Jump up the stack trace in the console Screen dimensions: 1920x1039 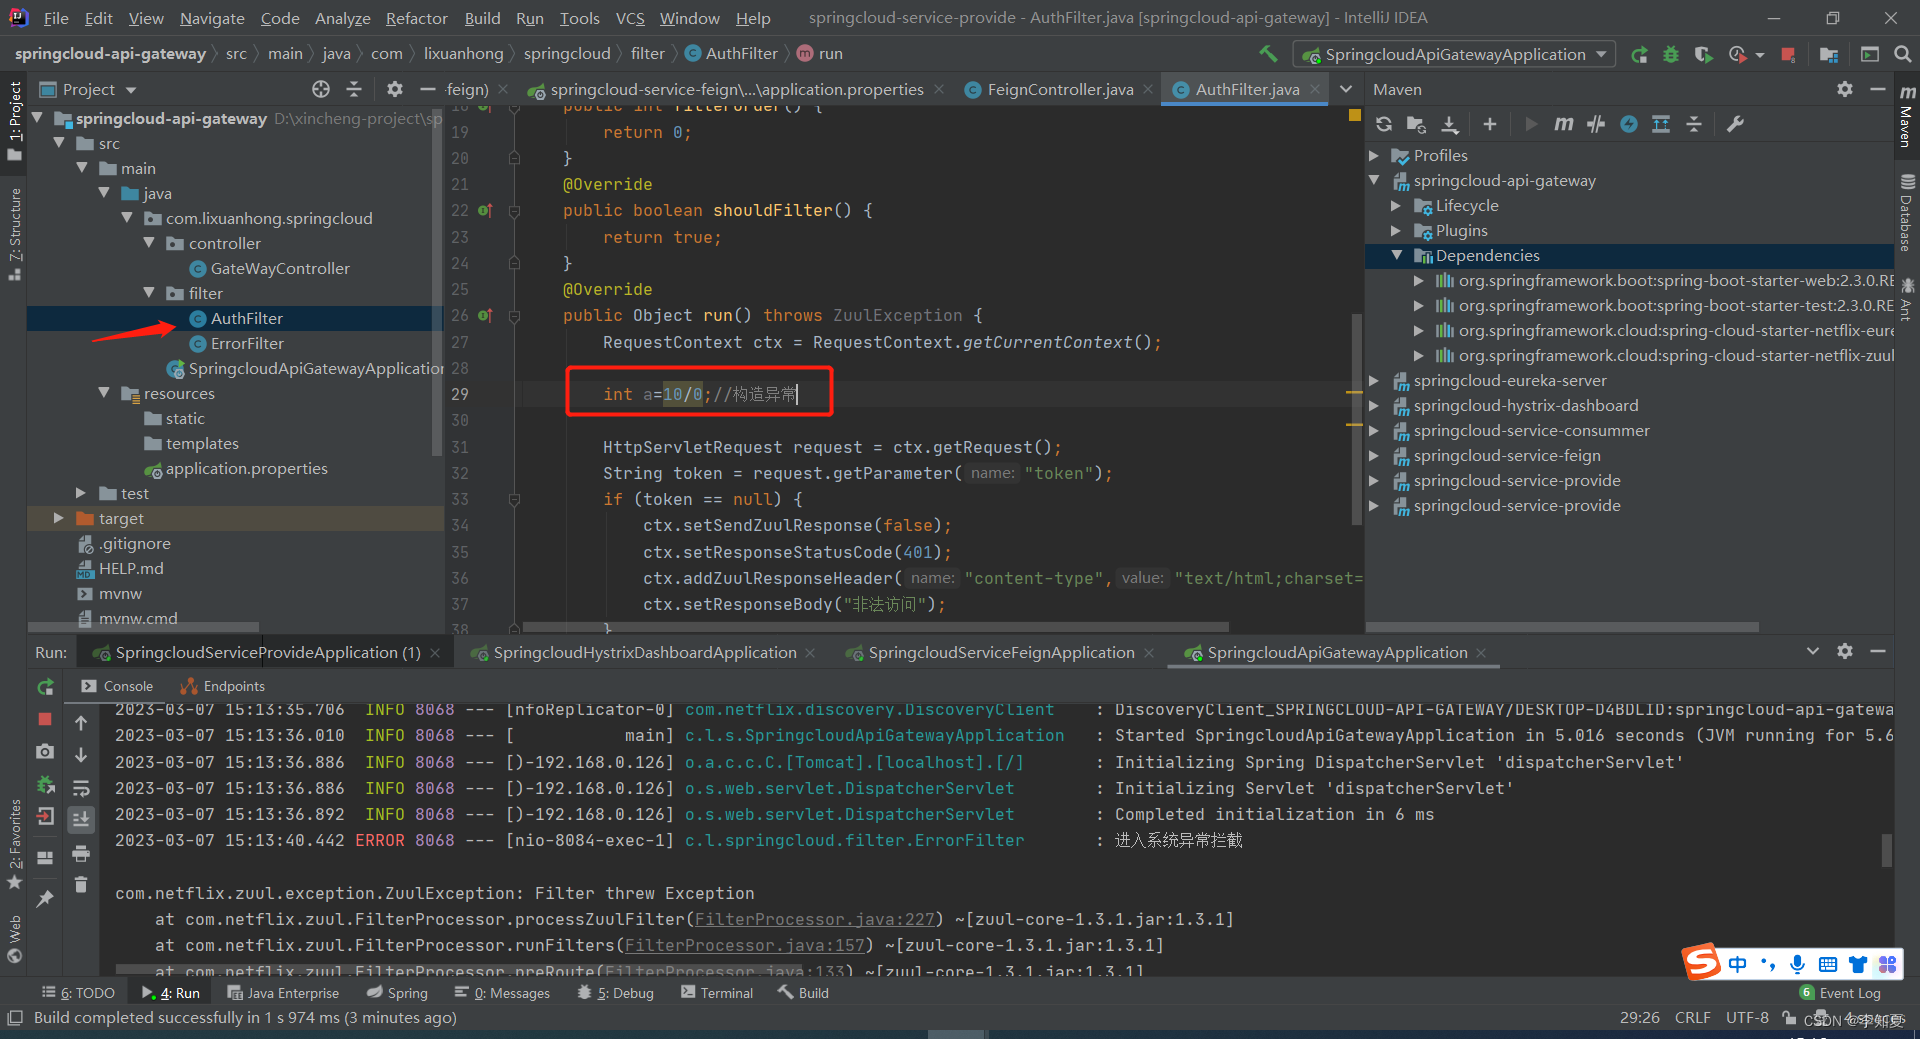[81, 722]
